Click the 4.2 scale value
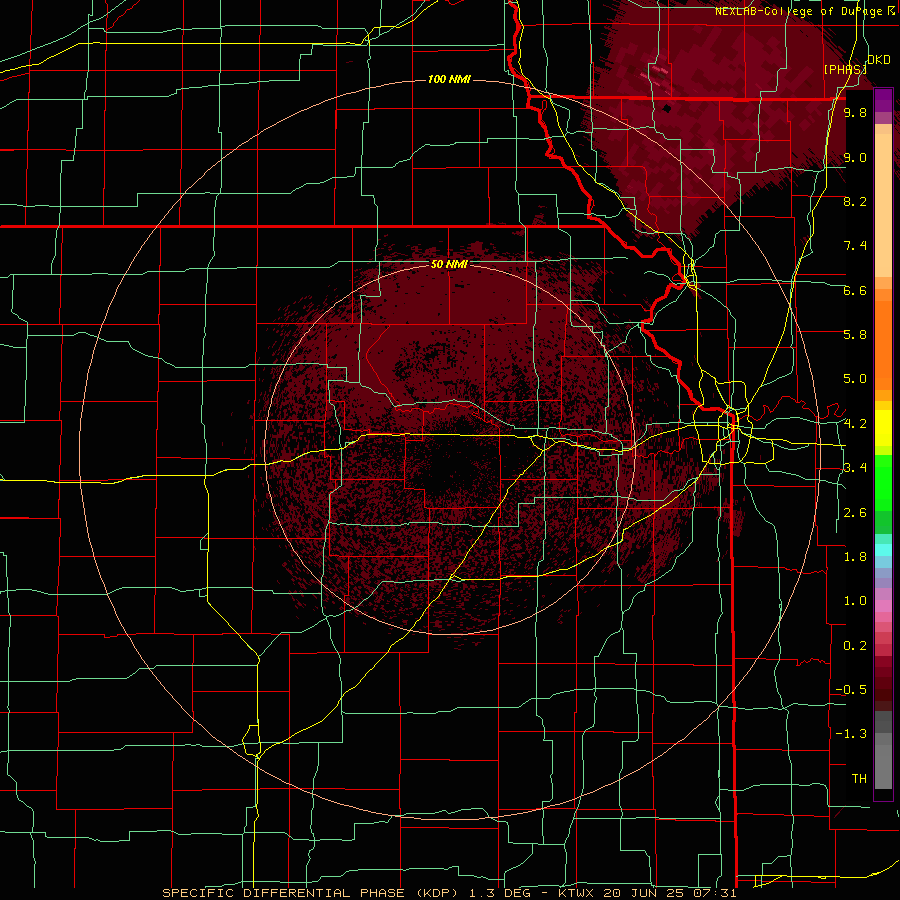Screen dimensions: 900x900 [x=855, y=424]
